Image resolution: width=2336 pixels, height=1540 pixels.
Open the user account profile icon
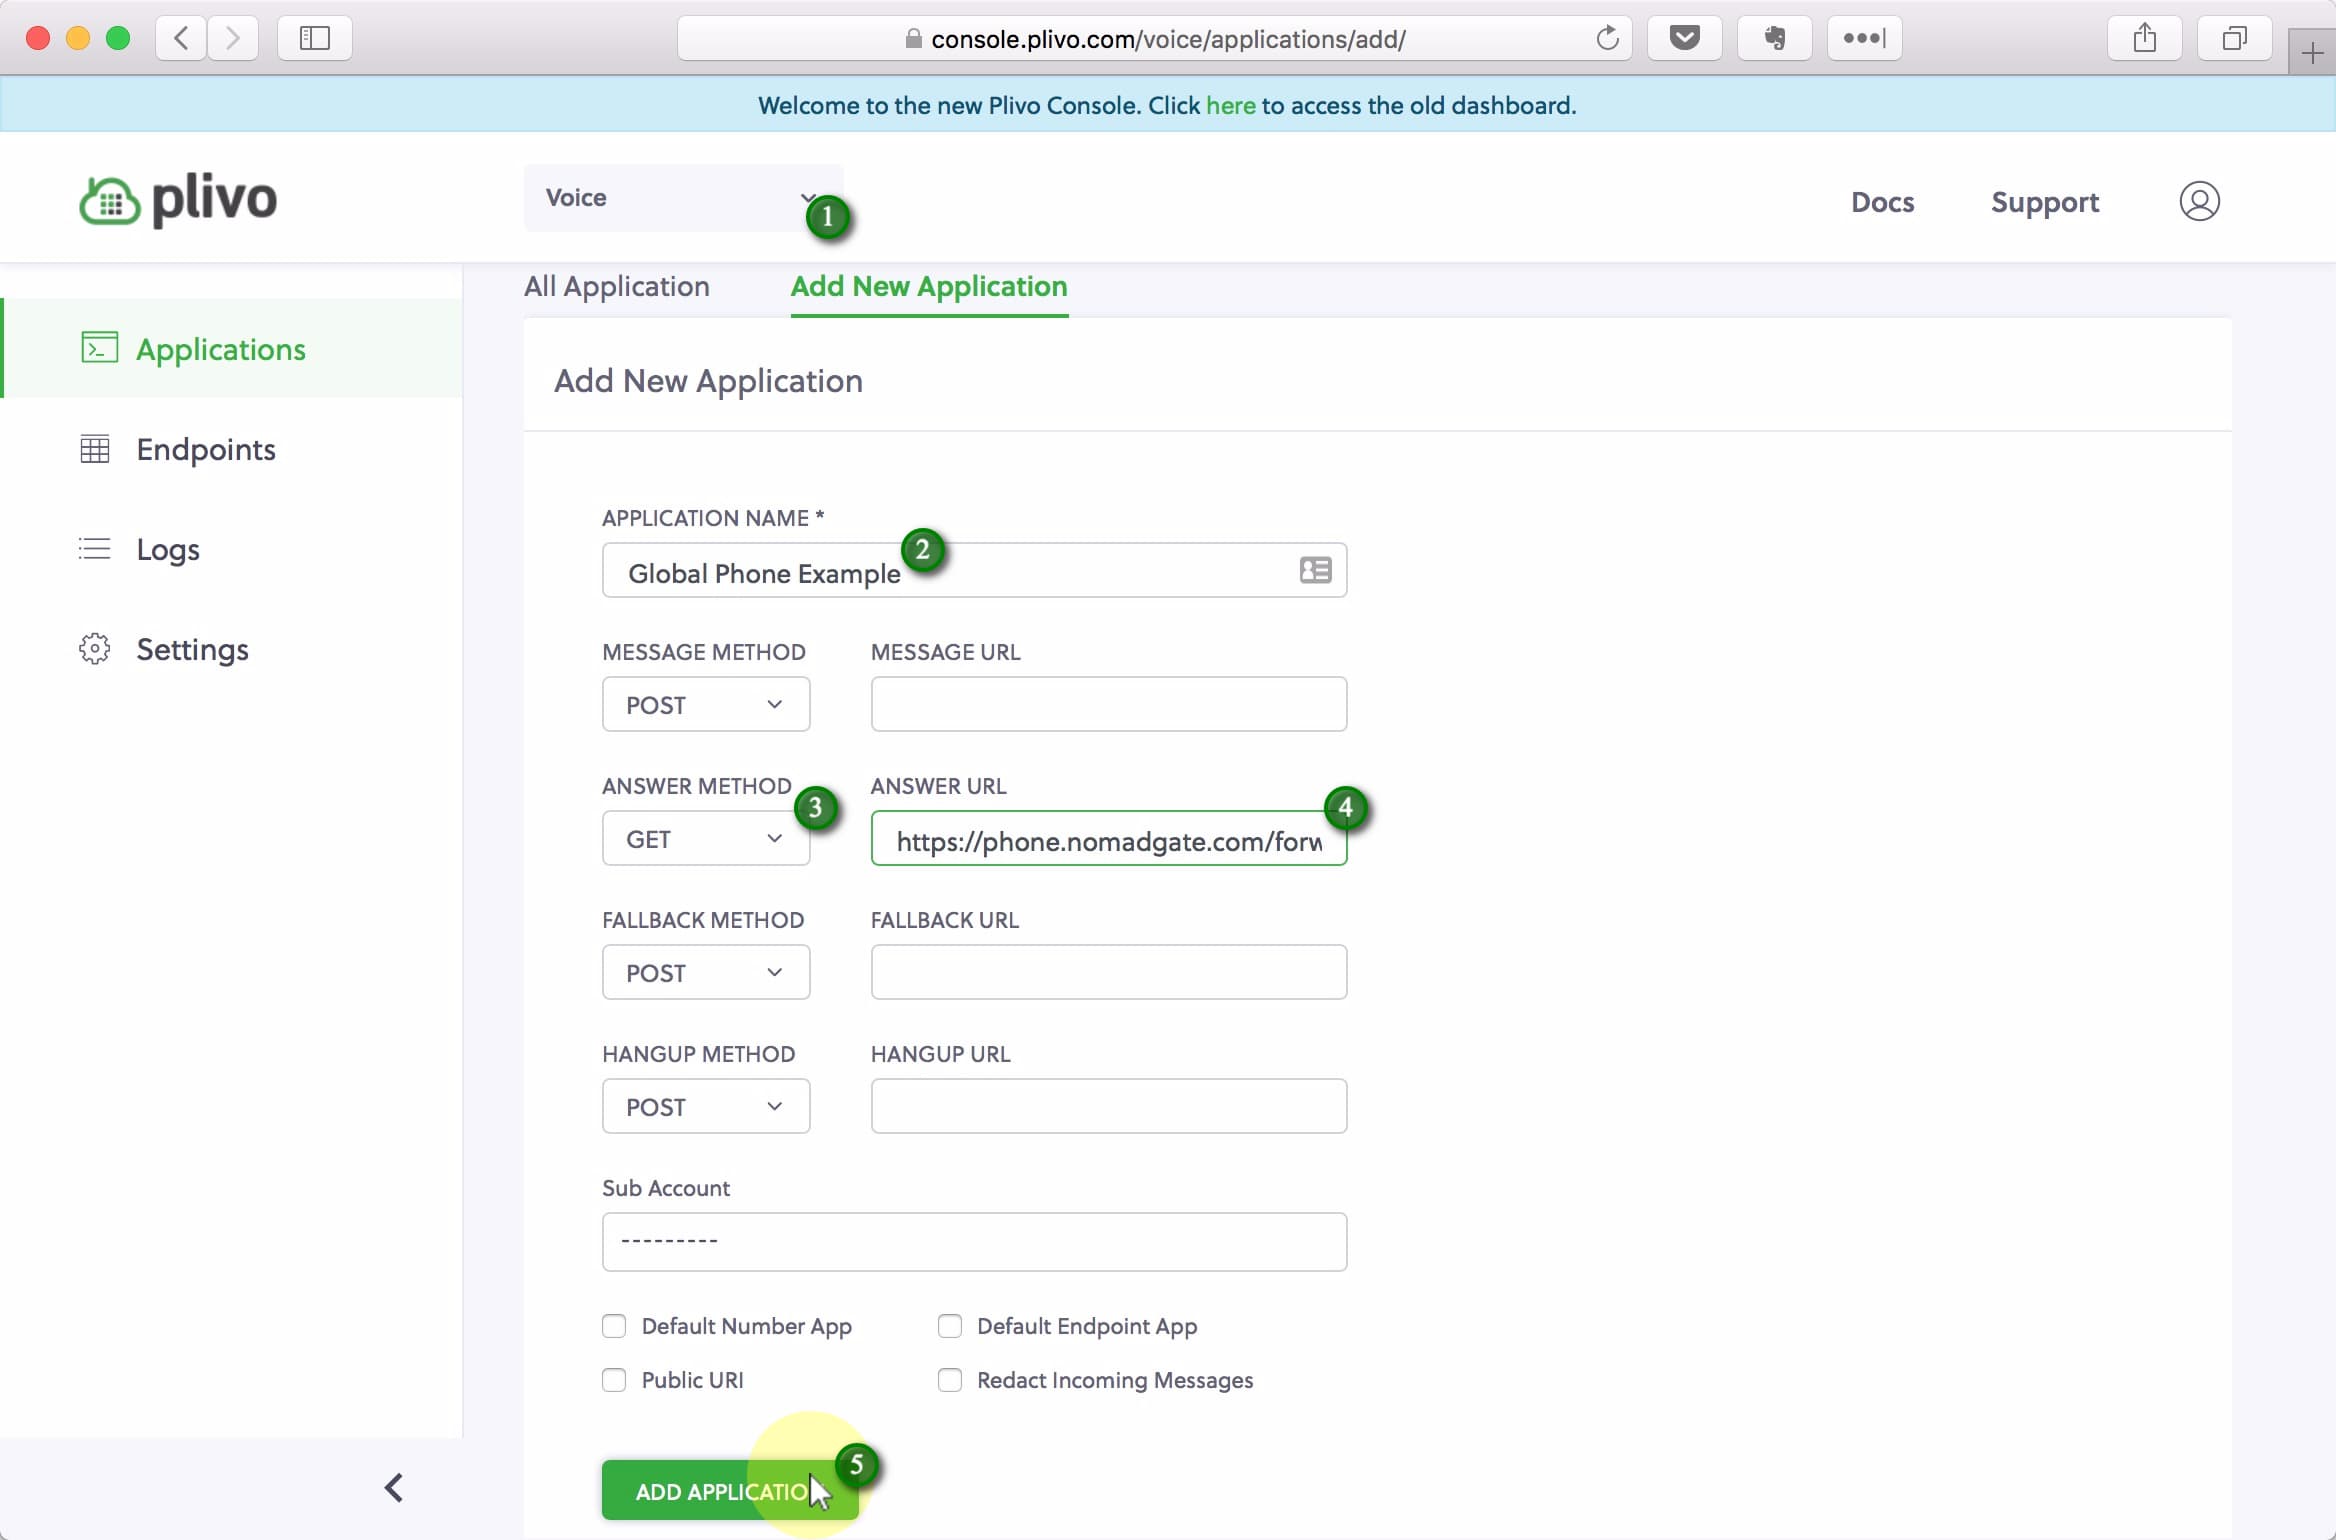pos(2199,201)
